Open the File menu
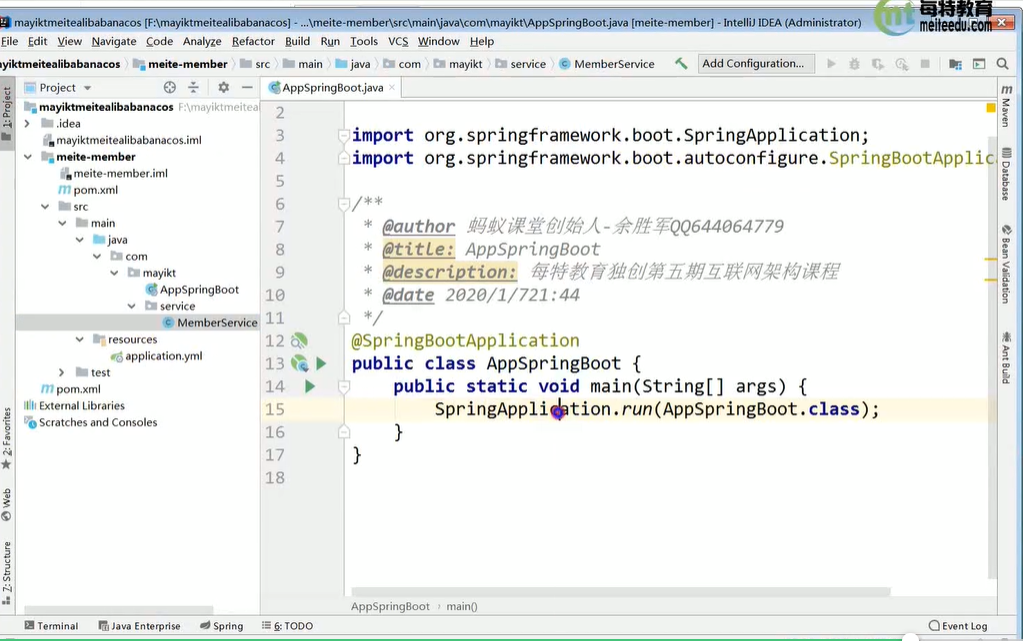Image resolution: width=1023 pixels, height=641 pixels. (10, 41)
